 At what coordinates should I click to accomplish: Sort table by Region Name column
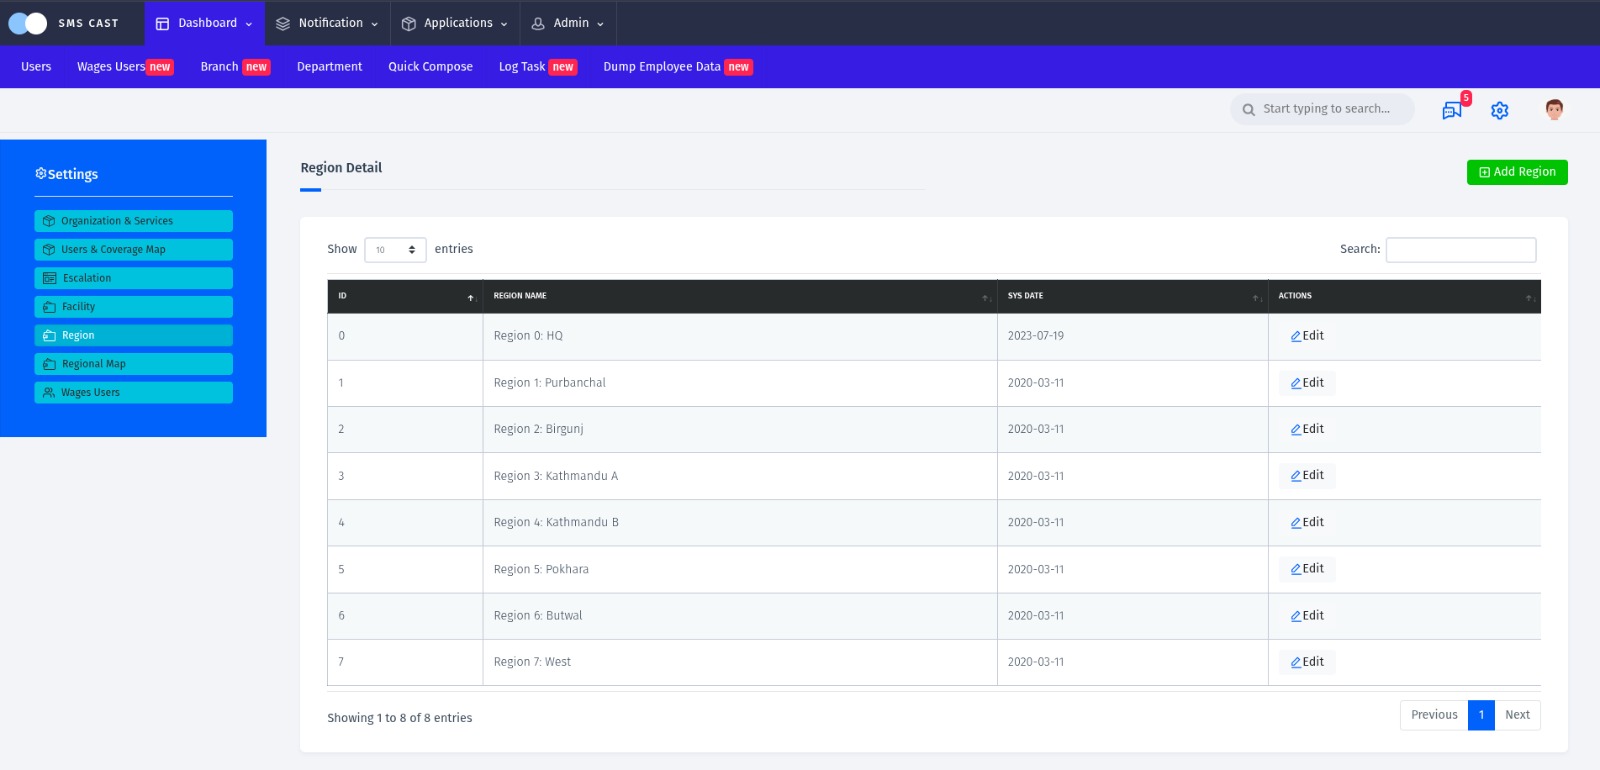(x=739, y=296)
